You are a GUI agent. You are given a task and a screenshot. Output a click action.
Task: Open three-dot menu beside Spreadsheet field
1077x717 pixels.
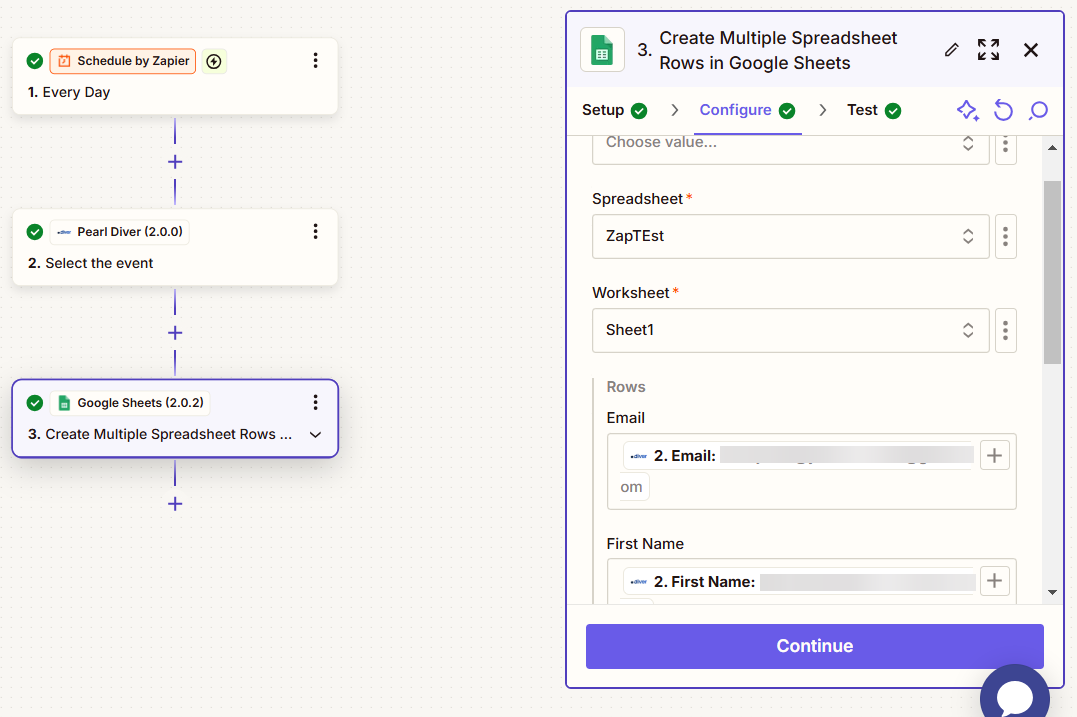click(1006, 236)
